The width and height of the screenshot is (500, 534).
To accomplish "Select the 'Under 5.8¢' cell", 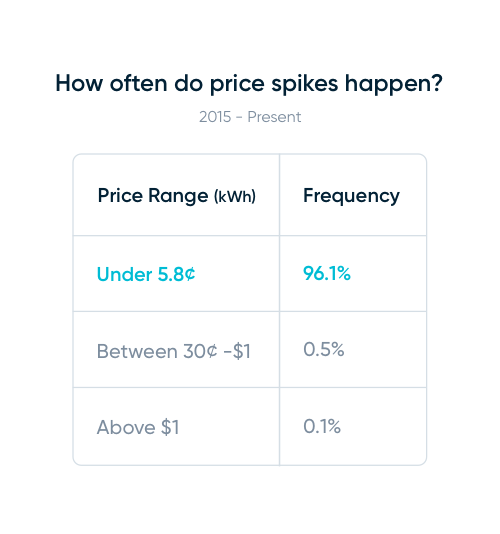I will tap(146, 274).
